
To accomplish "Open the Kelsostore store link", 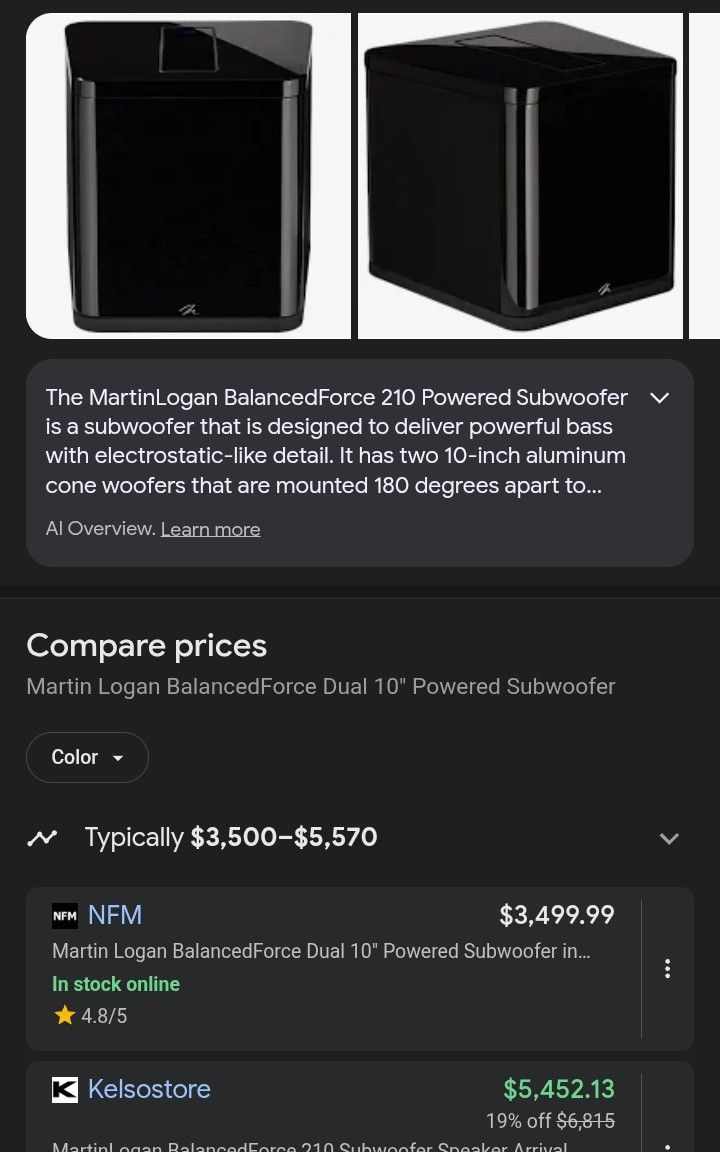I will [149, 1089].
